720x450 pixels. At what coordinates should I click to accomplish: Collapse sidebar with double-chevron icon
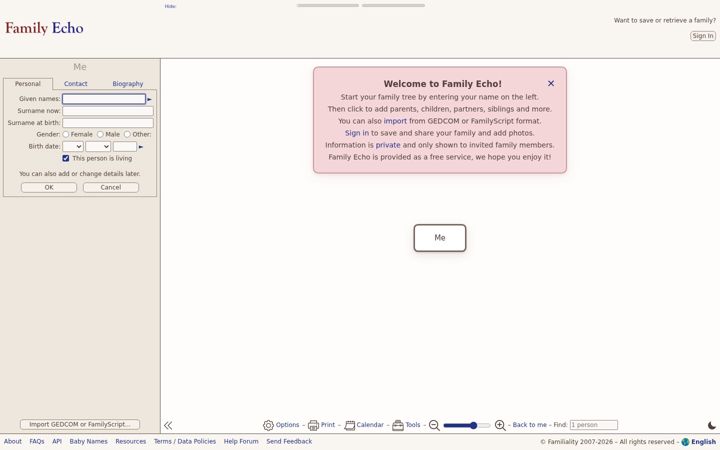pos(168,425)
